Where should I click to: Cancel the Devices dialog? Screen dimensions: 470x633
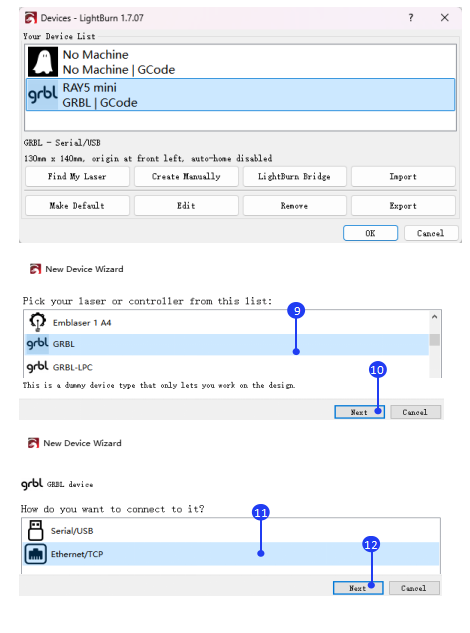click(431, 233)
